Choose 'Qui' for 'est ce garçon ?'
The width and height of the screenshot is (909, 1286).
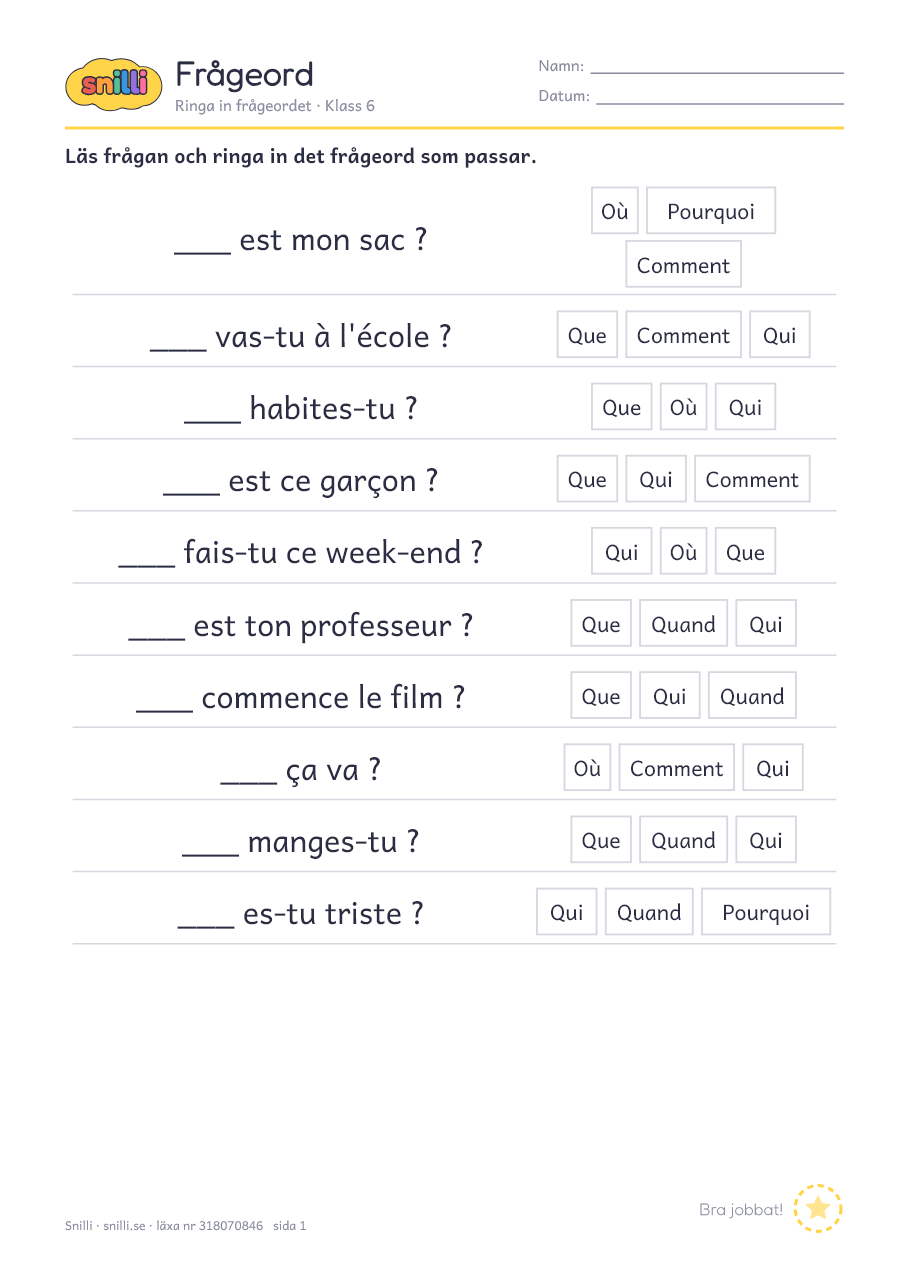tap(656, 479)
